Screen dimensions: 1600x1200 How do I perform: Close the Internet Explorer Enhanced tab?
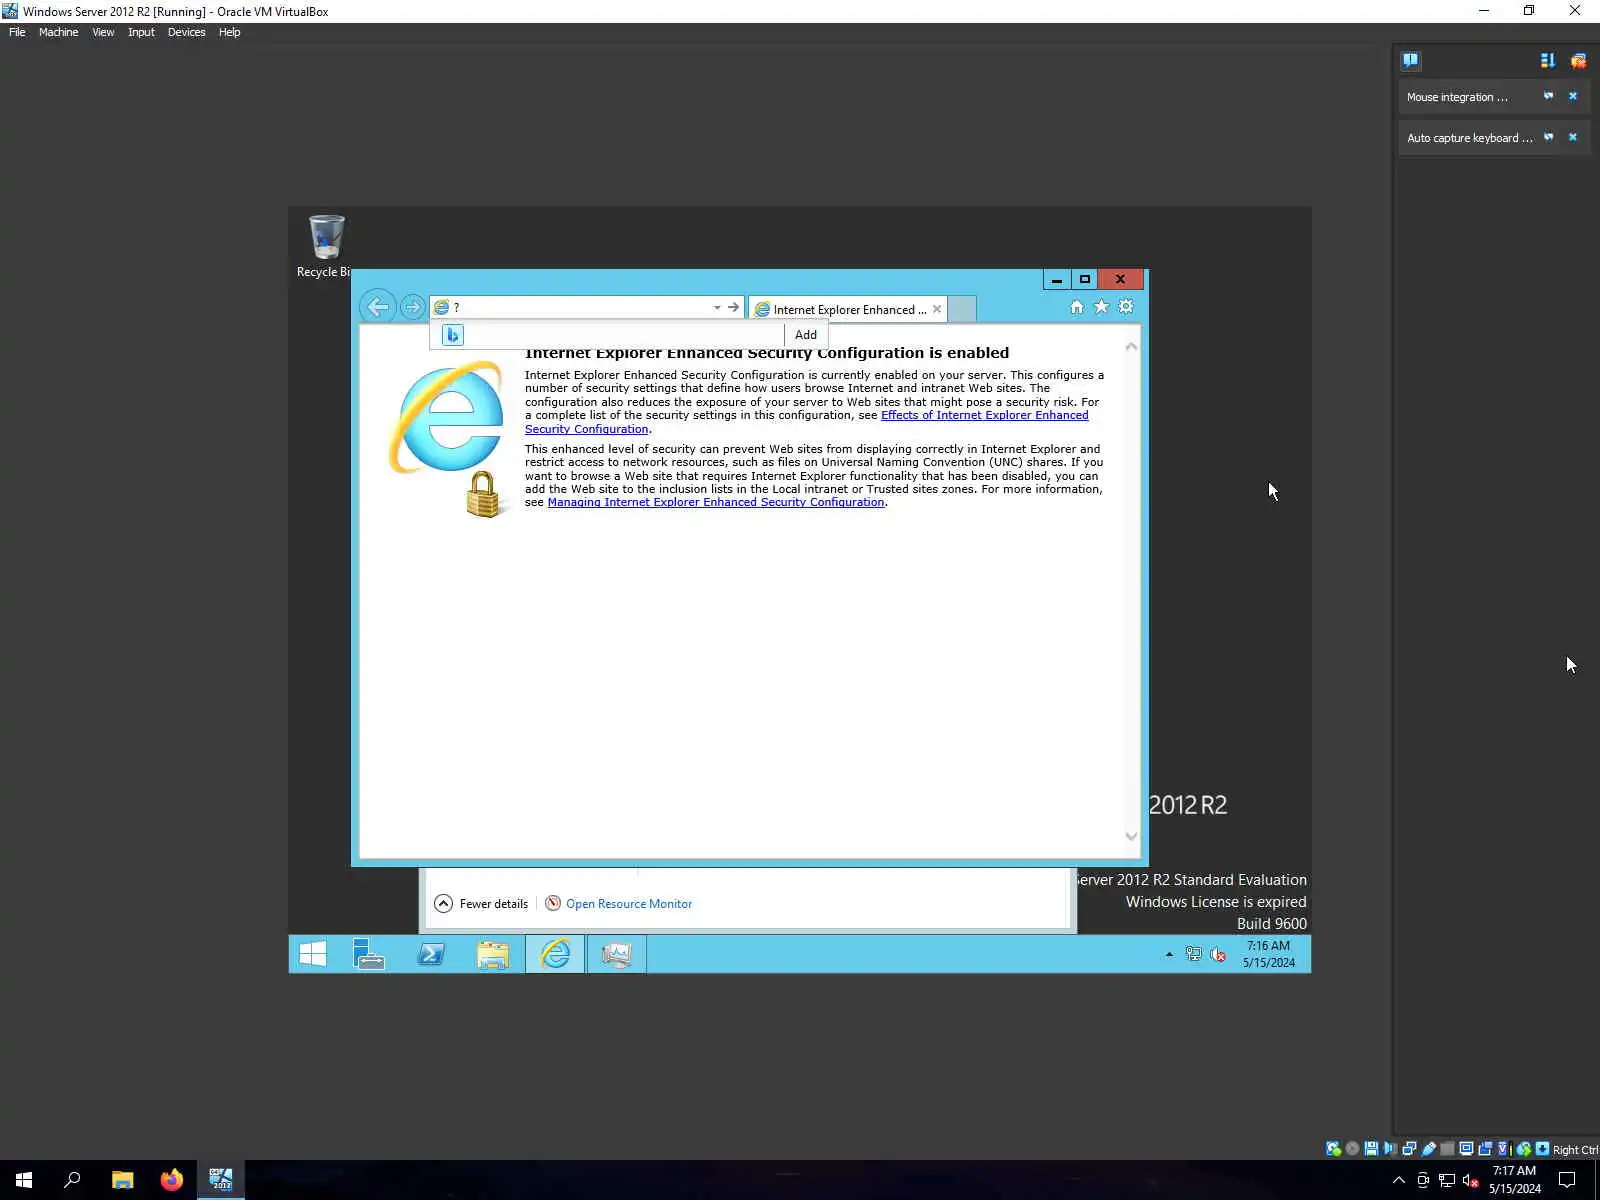tap(937, 309)
